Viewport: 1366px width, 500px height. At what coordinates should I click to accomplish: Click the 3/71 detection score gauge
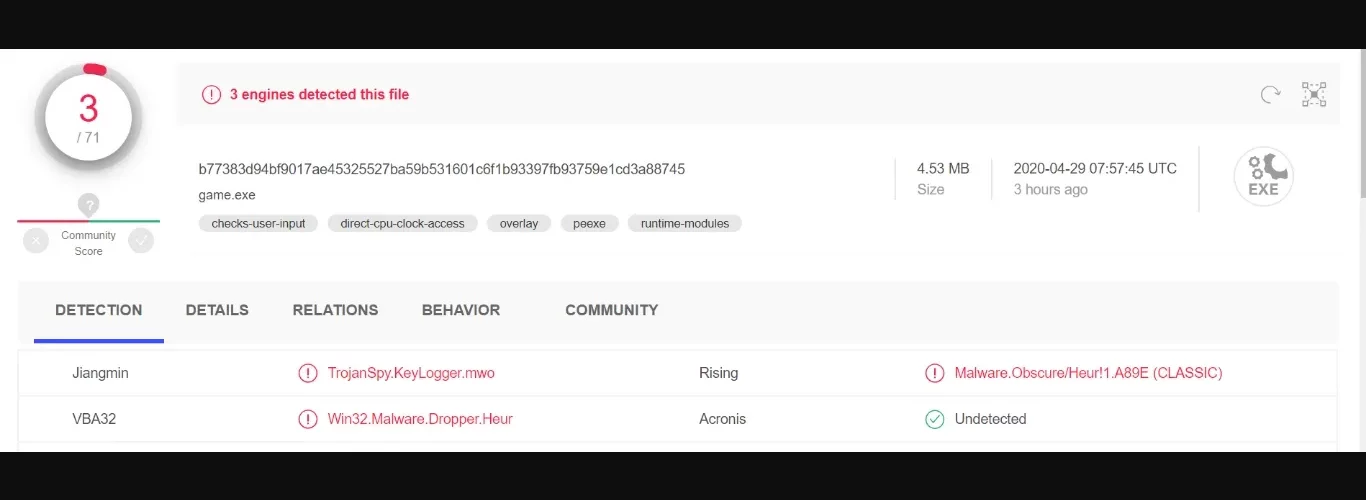click(89, 117)
